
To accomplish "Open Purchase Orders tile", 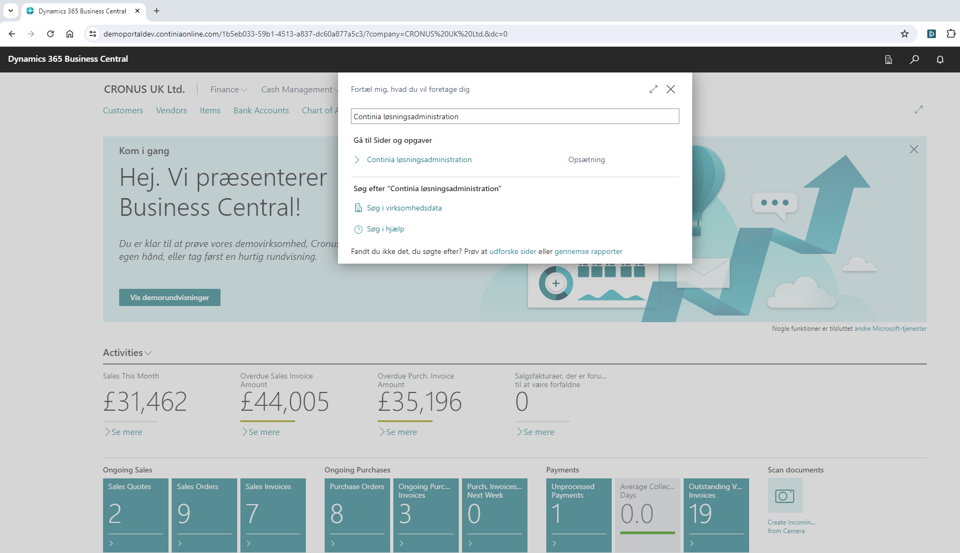I will coord(357,515).
